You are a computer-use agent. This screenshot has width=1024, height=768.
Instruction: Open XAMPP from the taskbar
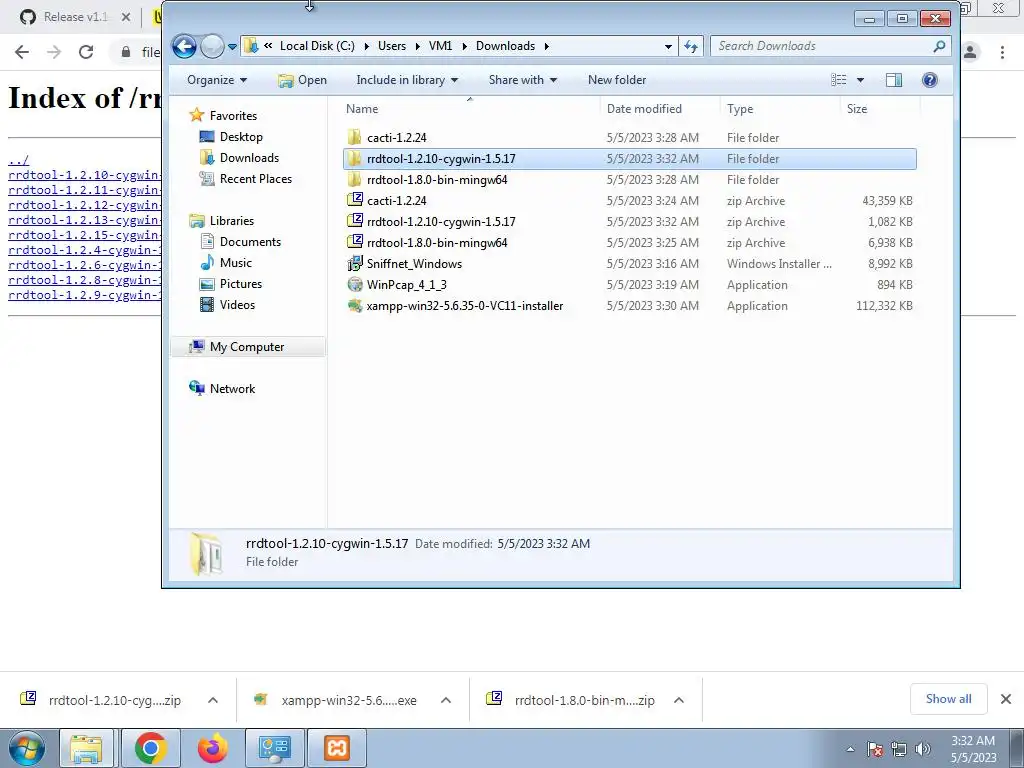tap(337, 748)
